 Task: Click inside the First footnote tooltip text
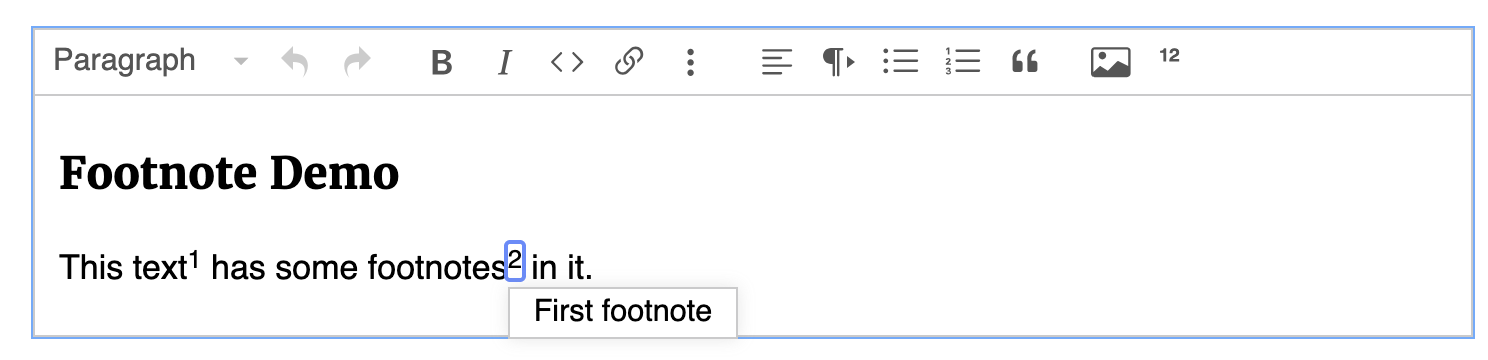point(623,311)
